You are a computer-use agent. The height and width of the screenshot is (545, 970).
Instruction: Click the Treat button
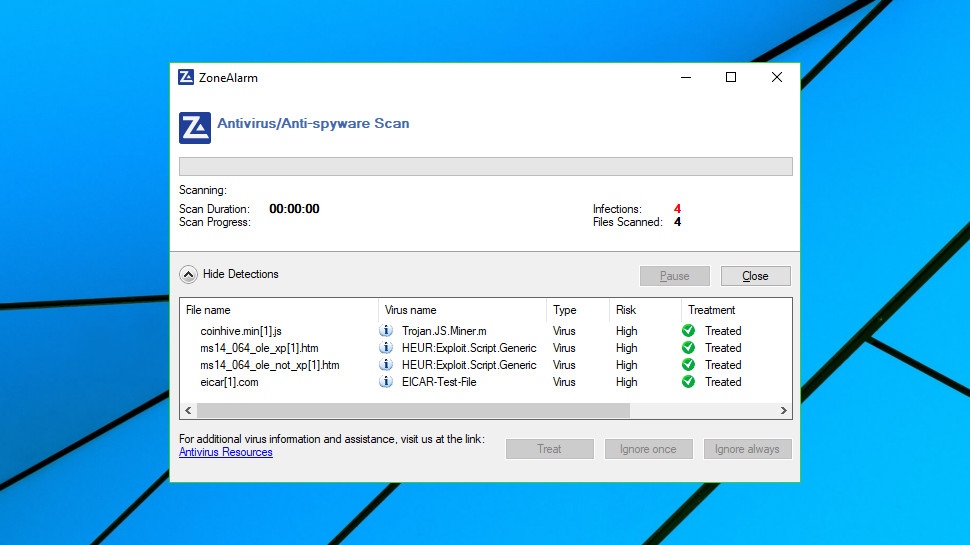tap(549, 449)
